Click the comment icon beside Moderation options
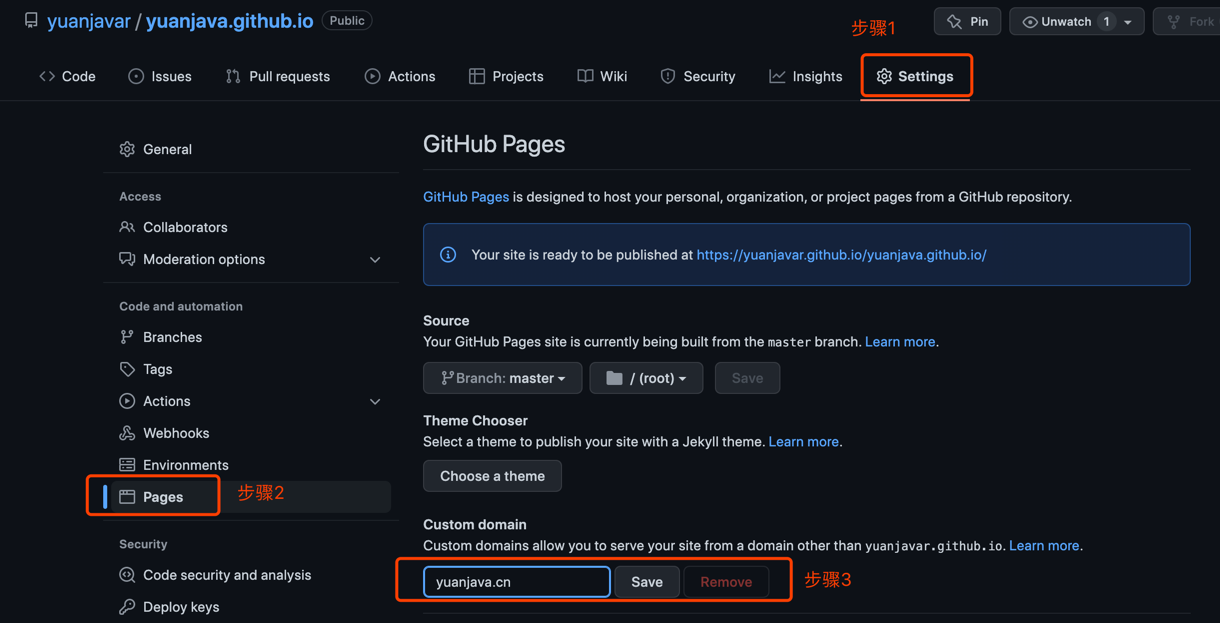Viewport: 1220px width, 623px height. point(127,259)
